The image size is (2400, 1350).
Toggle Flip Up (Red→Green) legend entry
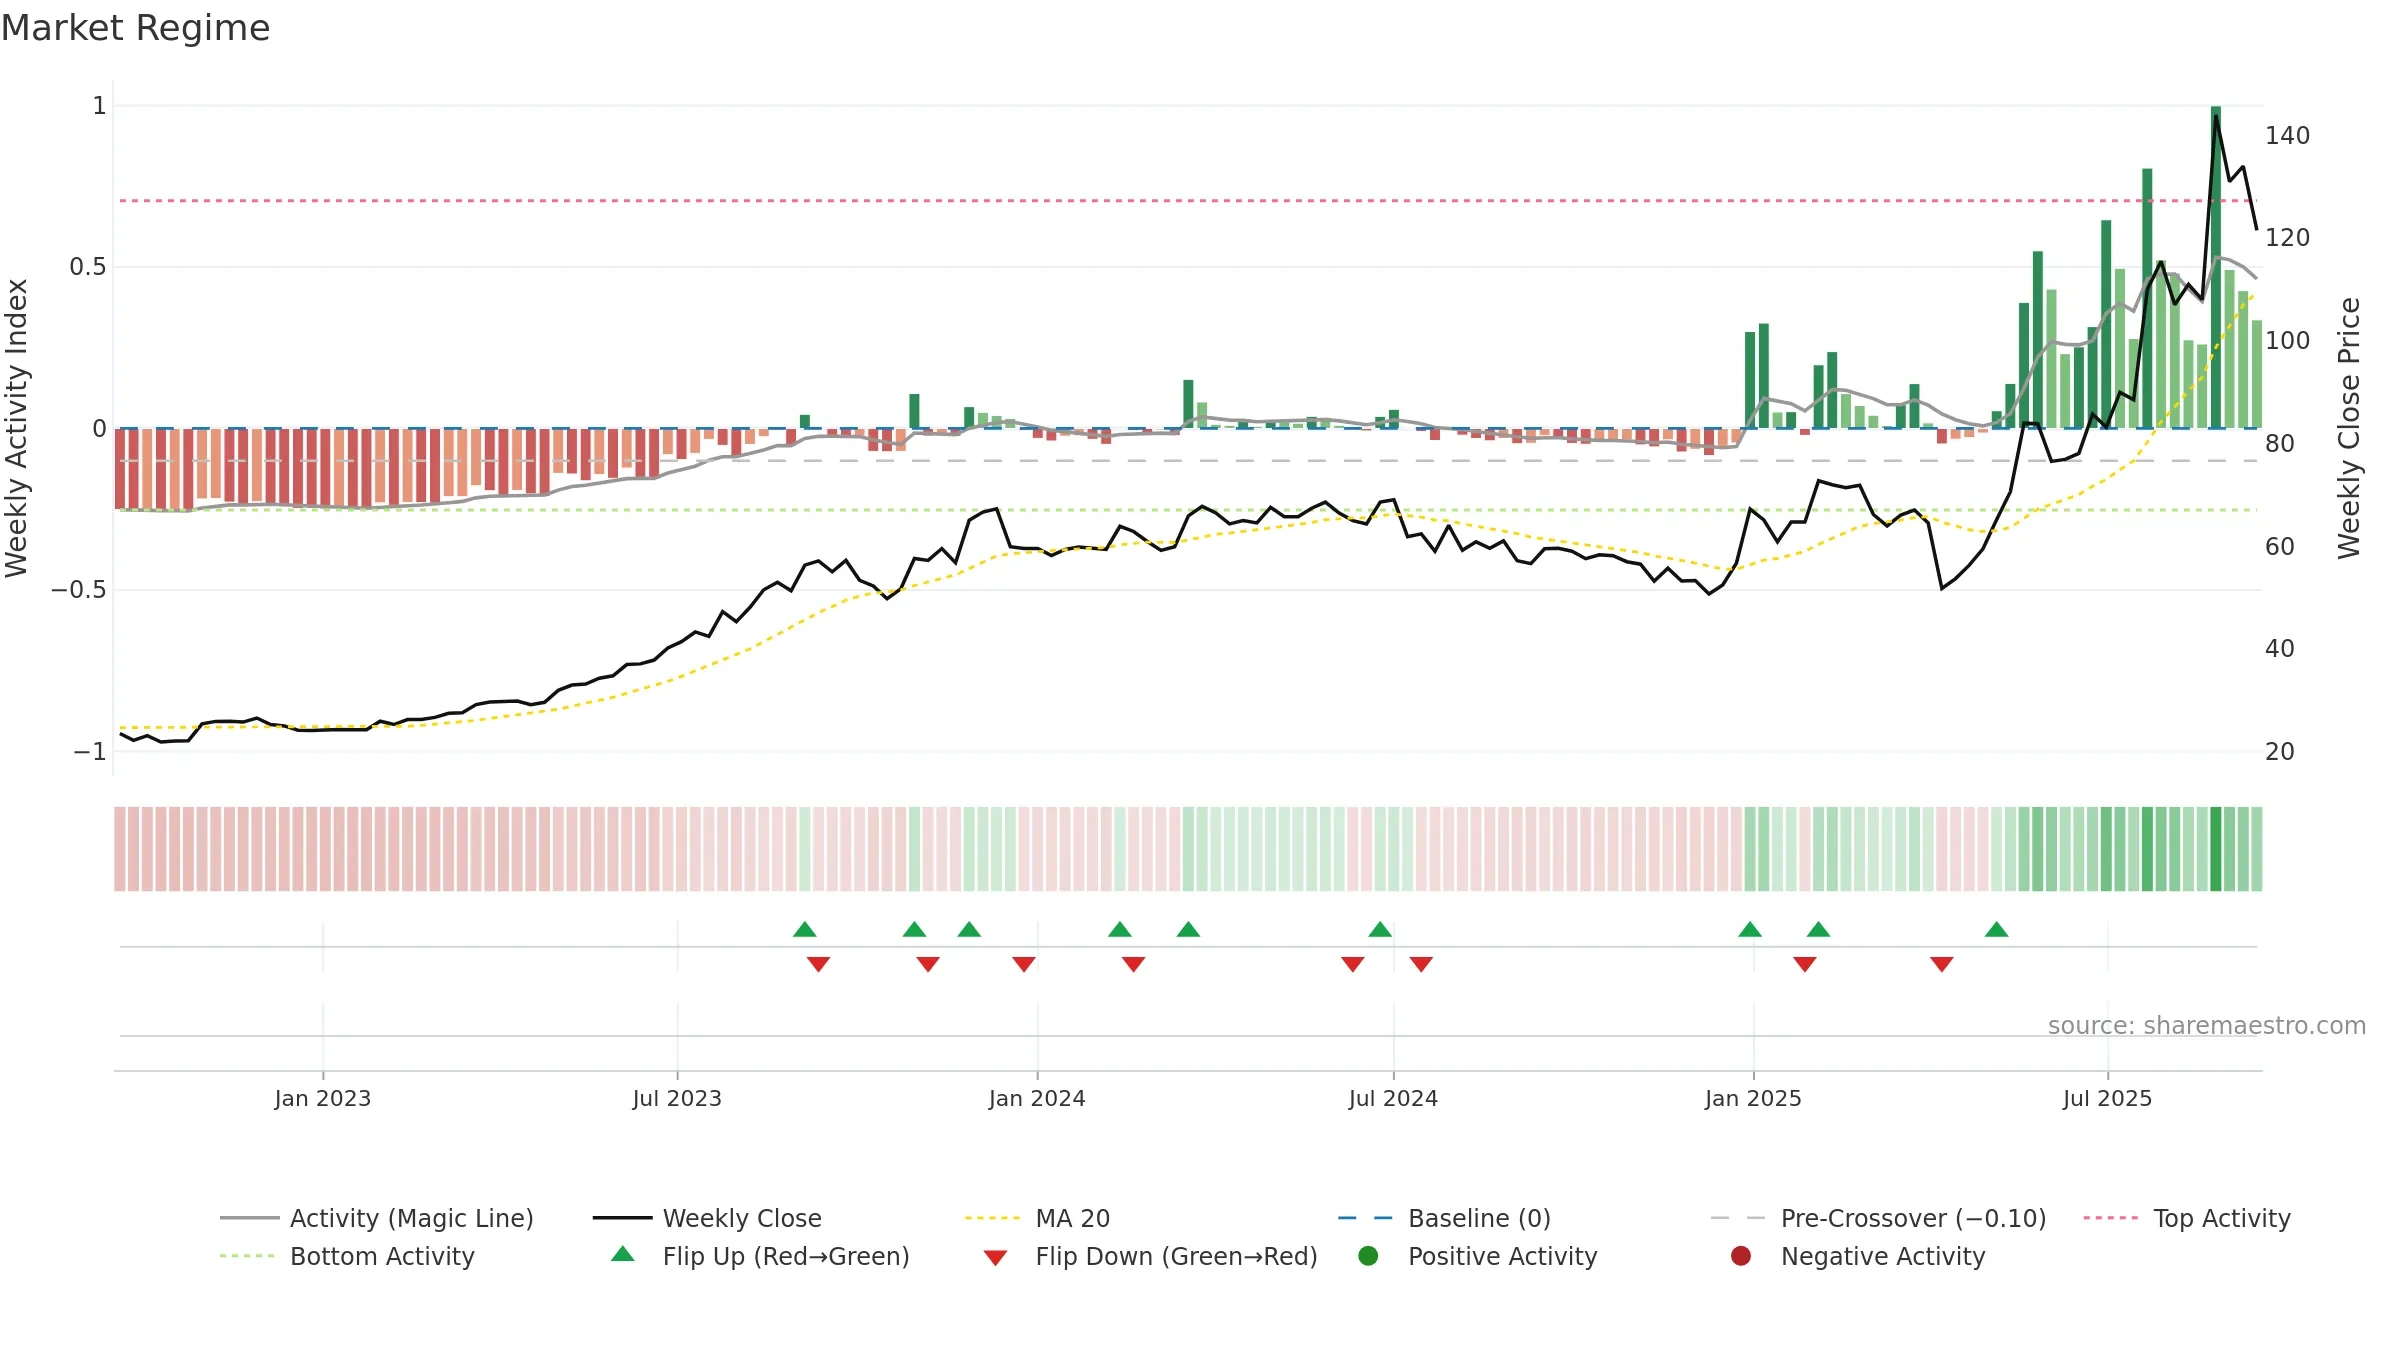(760, 1256)
